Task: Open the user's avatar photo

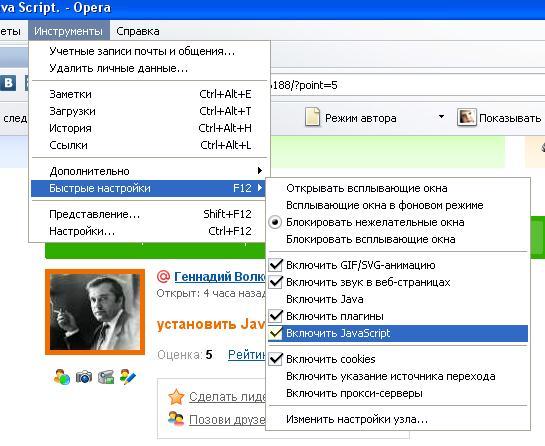Action: 95,312
